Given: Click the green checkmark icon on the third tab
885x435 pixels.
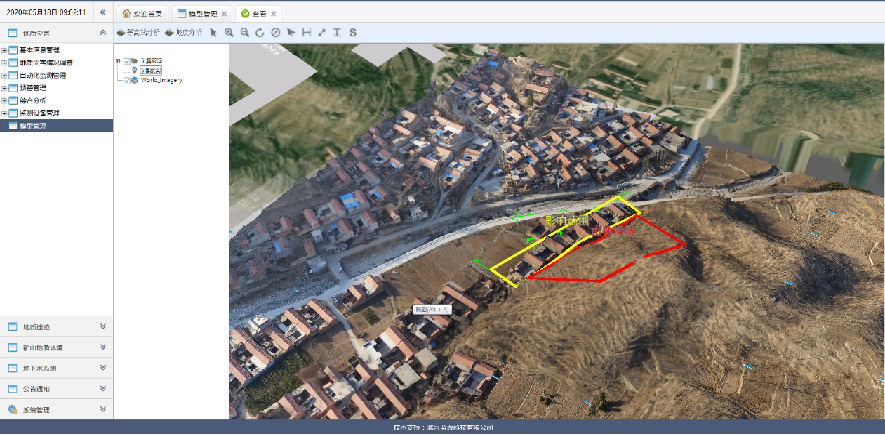Looking at the screenshot, I should (245, 14).
